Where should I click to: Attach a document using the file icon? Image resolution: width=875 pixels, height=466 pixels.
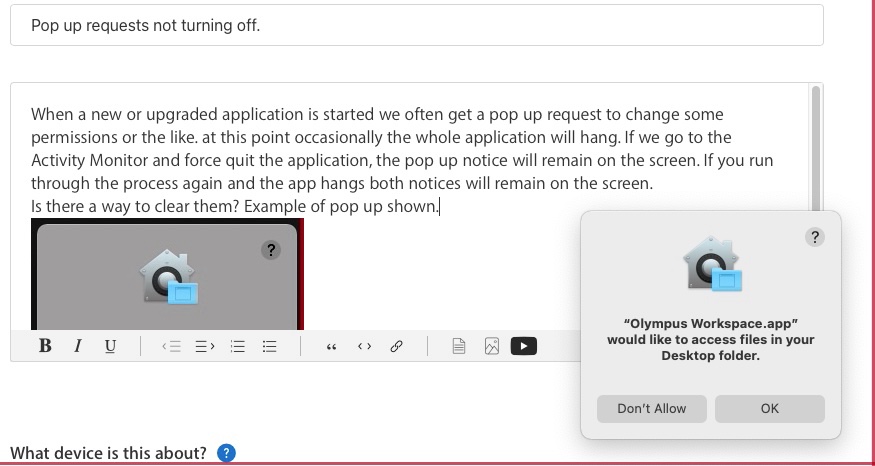pos(459,347)
